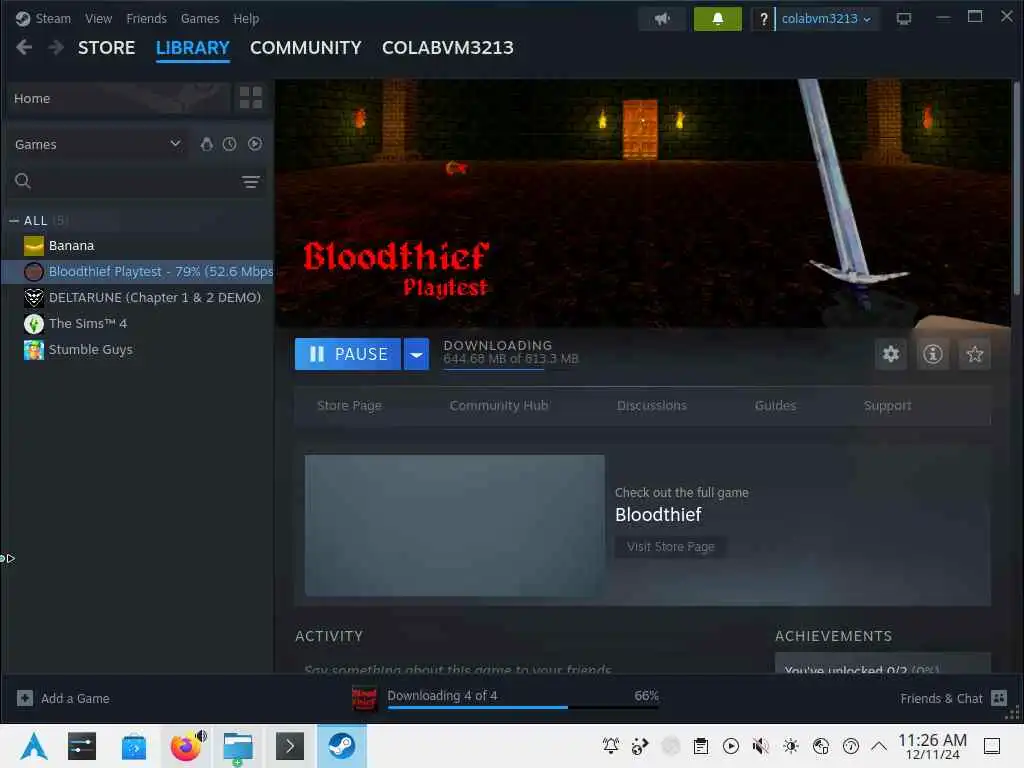Toggle sort by recent activity clock

tap(229, 144)
